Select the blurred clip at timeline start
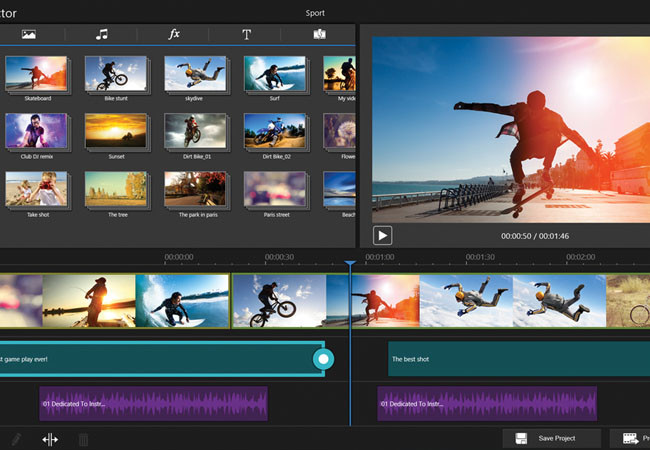The width and height of the screenshot is (650, 450). click(x=21, y=301)
